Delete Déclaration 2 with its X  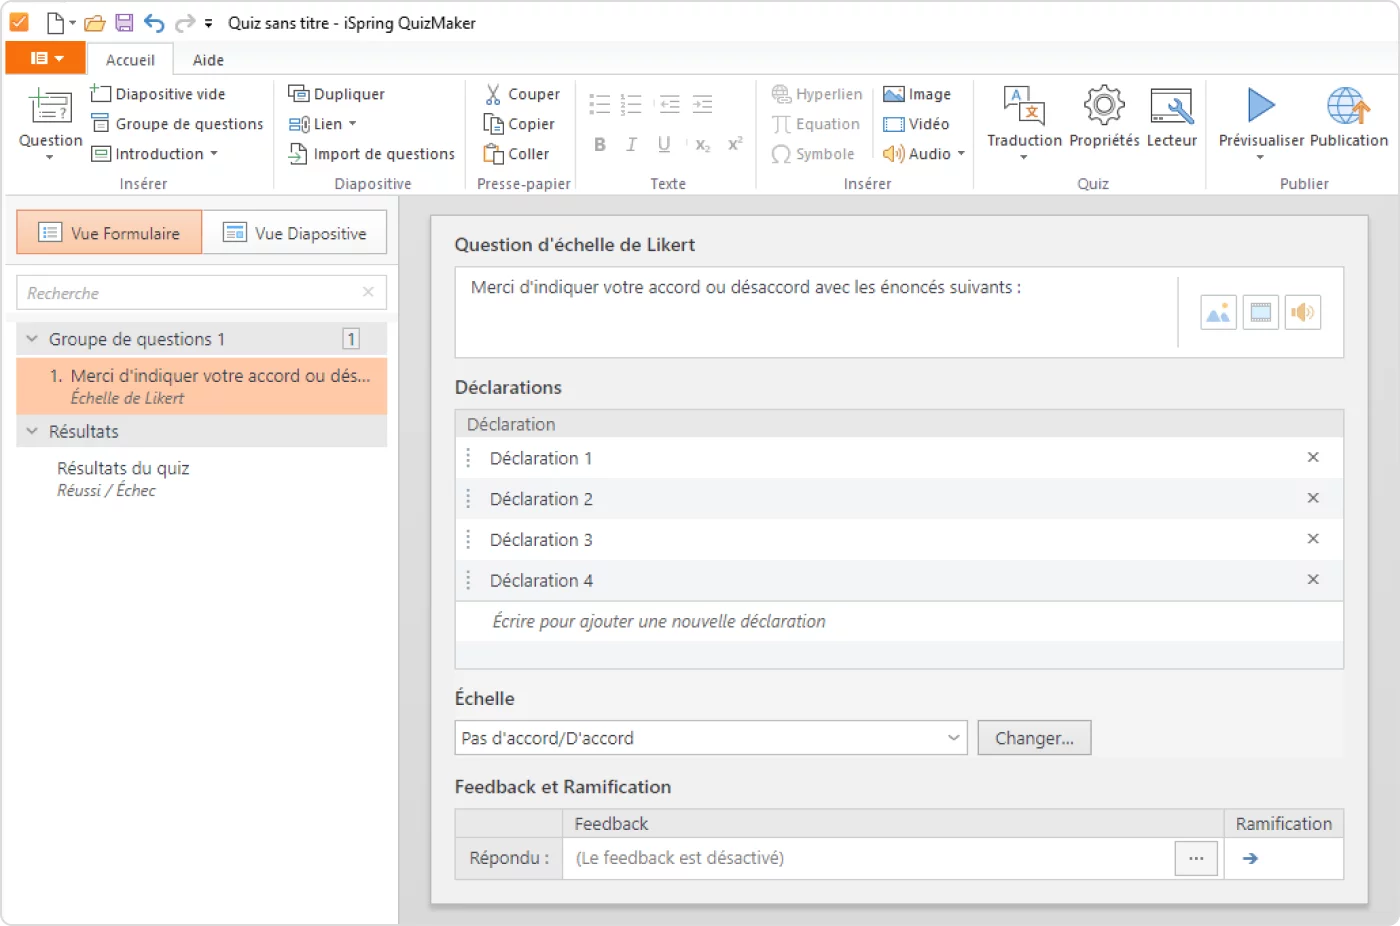click(1313, 498)
